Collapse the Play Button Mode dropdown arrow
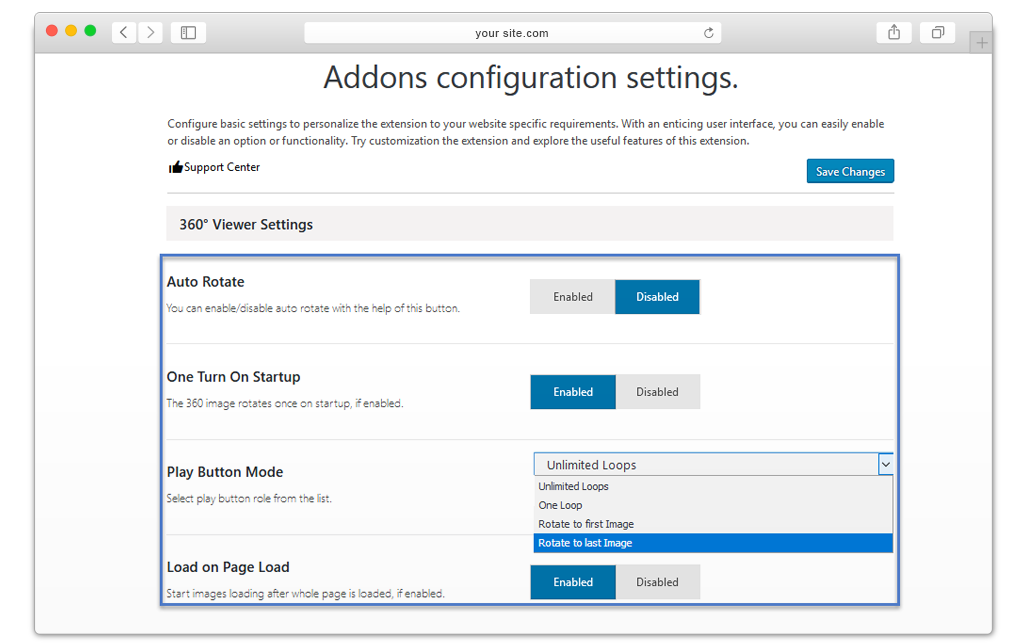 coord(886,464)
